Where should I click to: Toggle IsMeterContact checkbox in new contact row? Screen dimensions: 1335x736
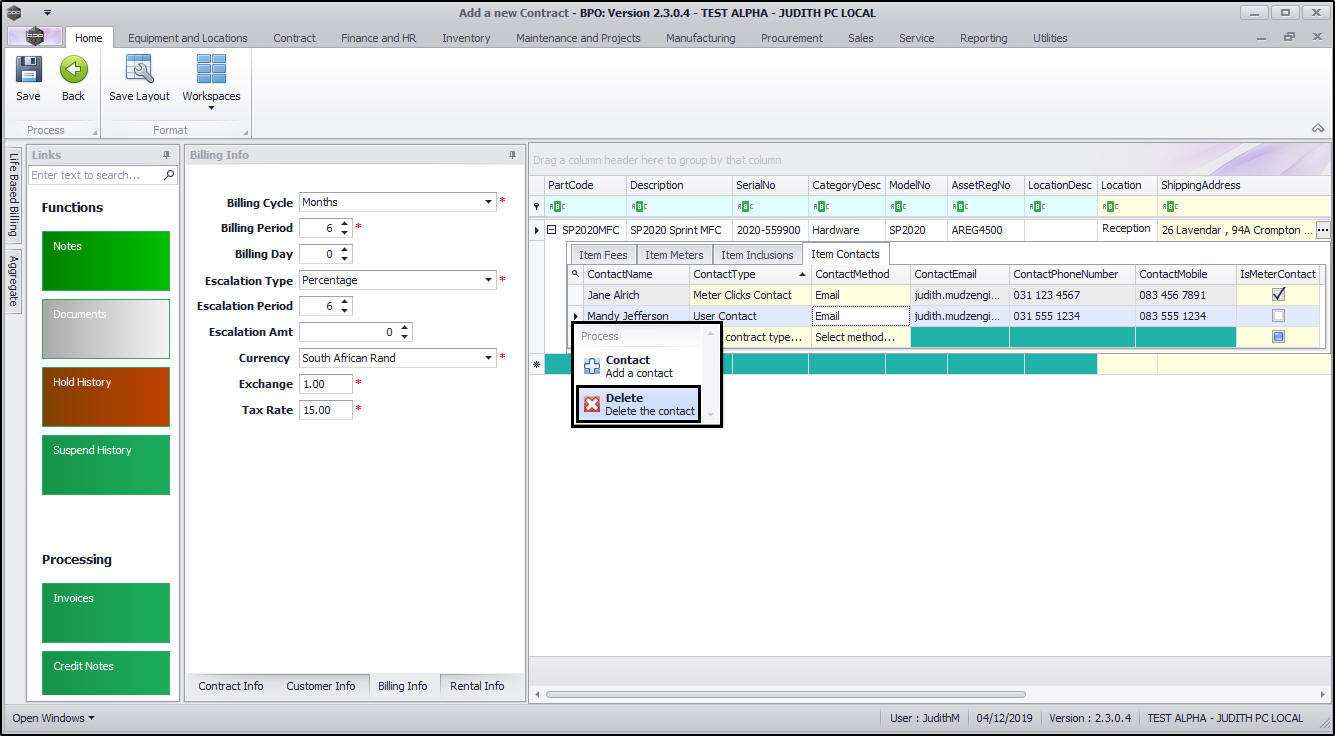pos(1278,337)
